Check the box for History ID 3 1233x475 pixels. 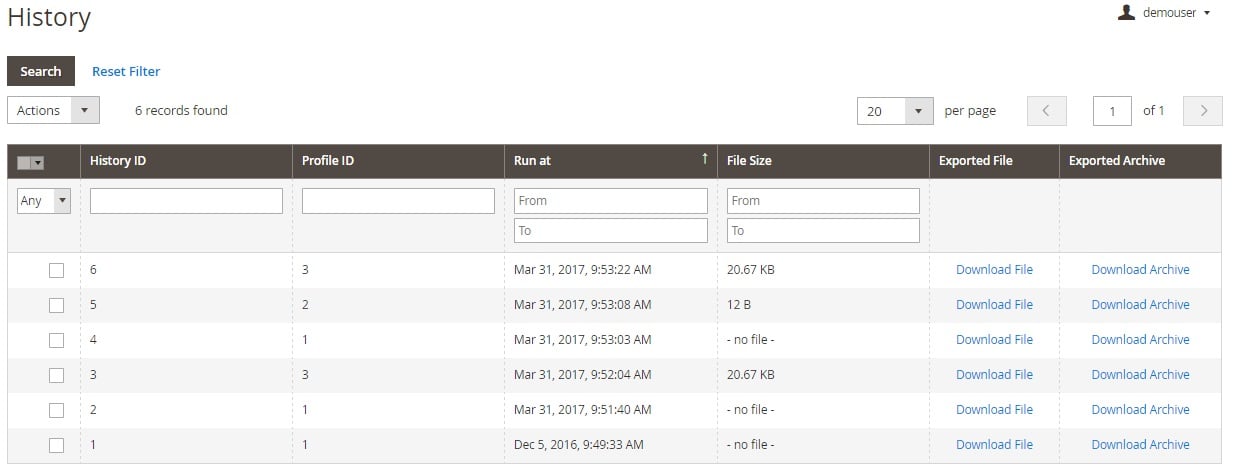[x=56, y=375]
